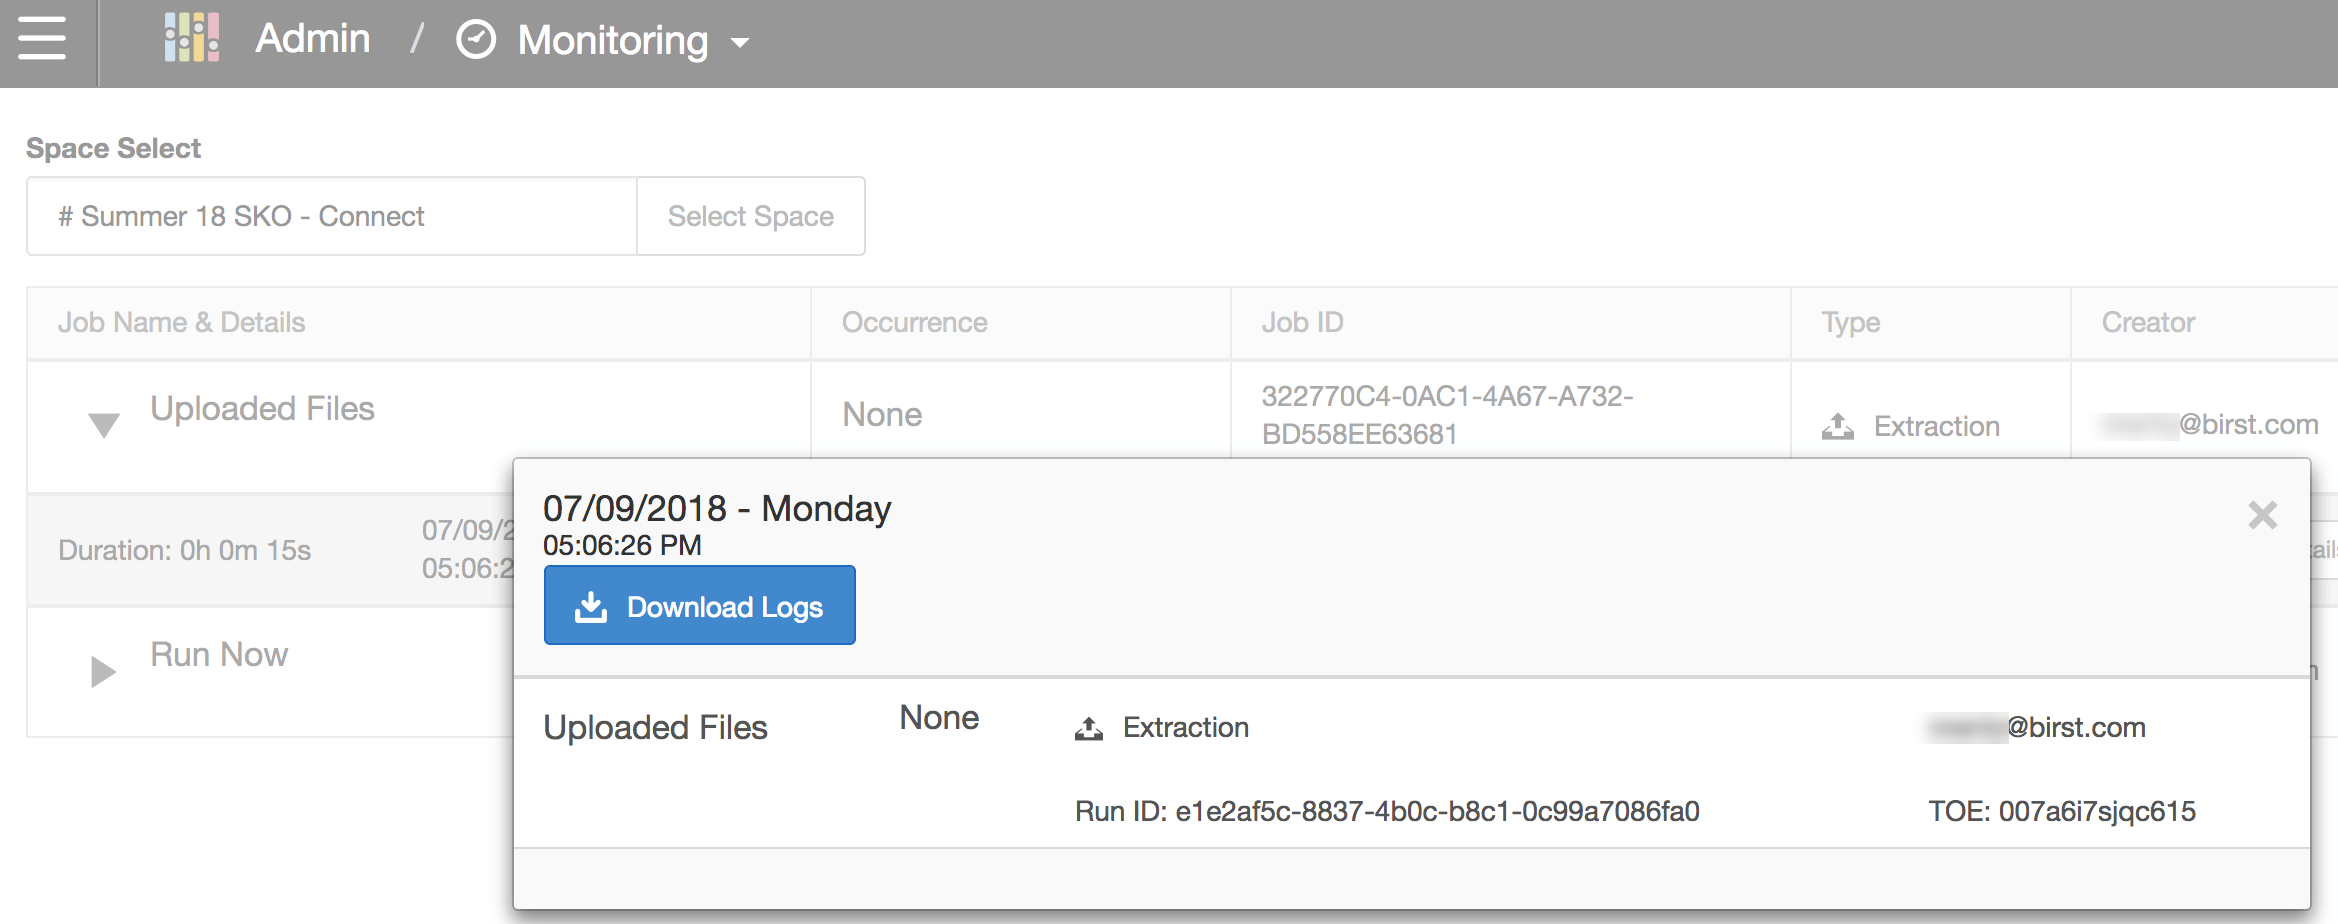This screenshot has height=924, width=2338.
Task: Click the Monitoring clock icon in header
Action: 476,40
